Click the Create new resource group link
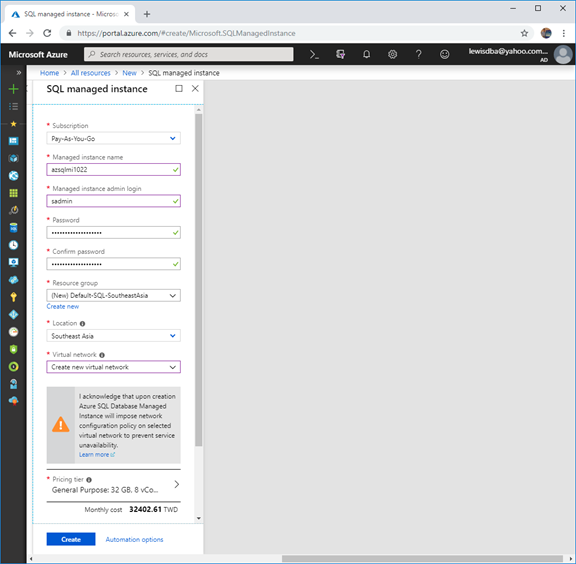Viewport: 576px width, 564px height. [63, 306]
